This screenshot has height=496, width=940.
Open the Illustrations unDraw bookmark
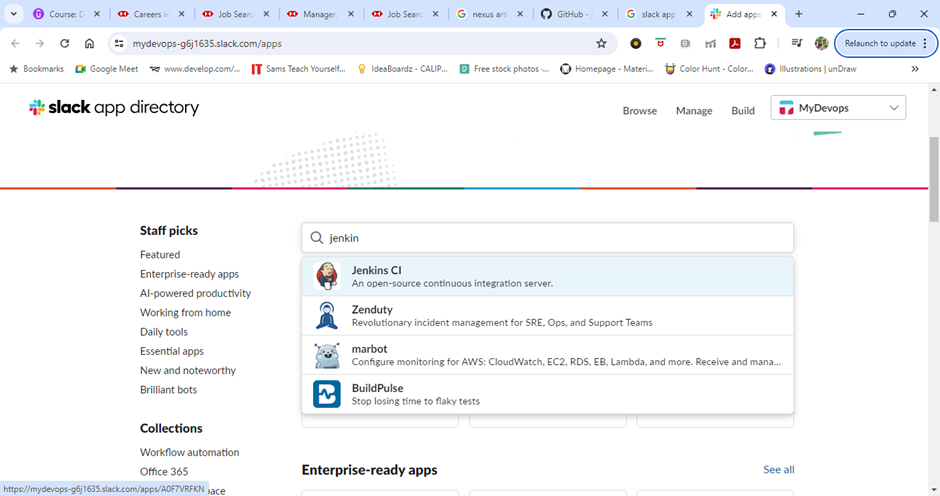point(811,69)
